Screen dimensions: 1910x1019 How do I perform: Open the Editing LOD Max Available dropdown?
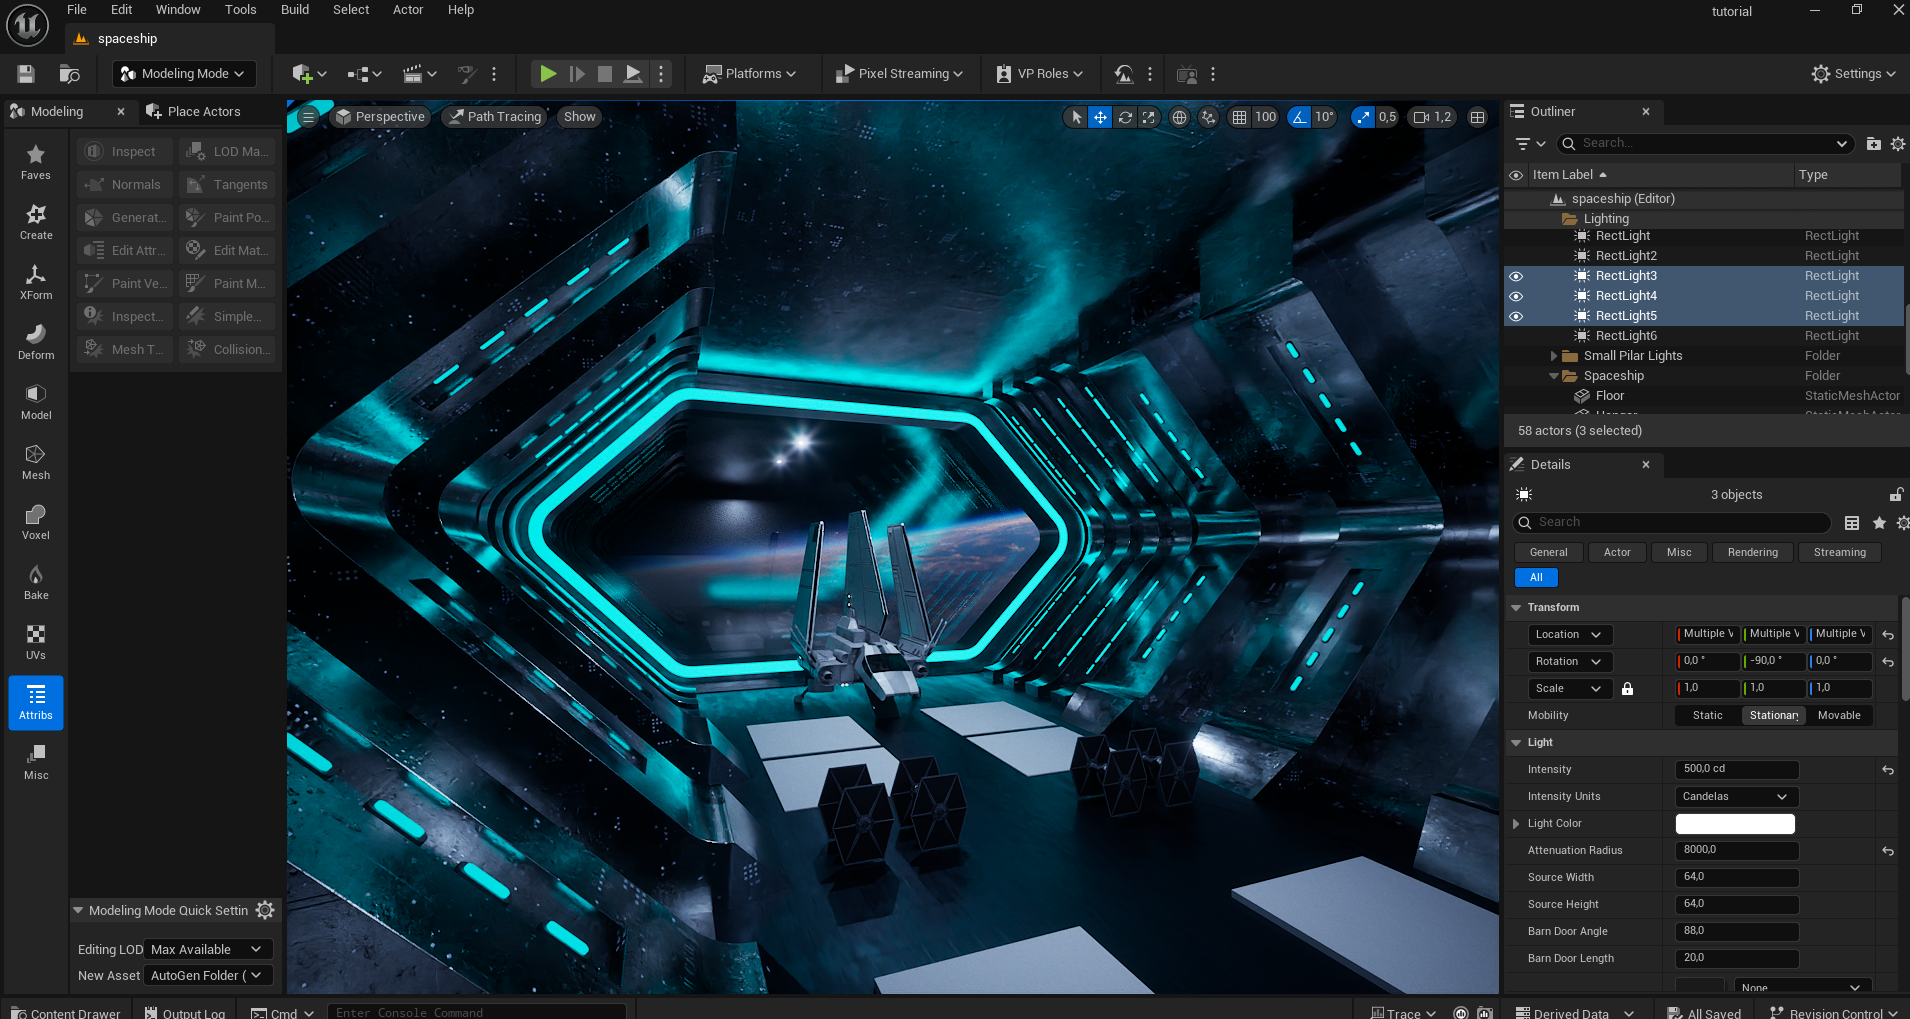208,949
